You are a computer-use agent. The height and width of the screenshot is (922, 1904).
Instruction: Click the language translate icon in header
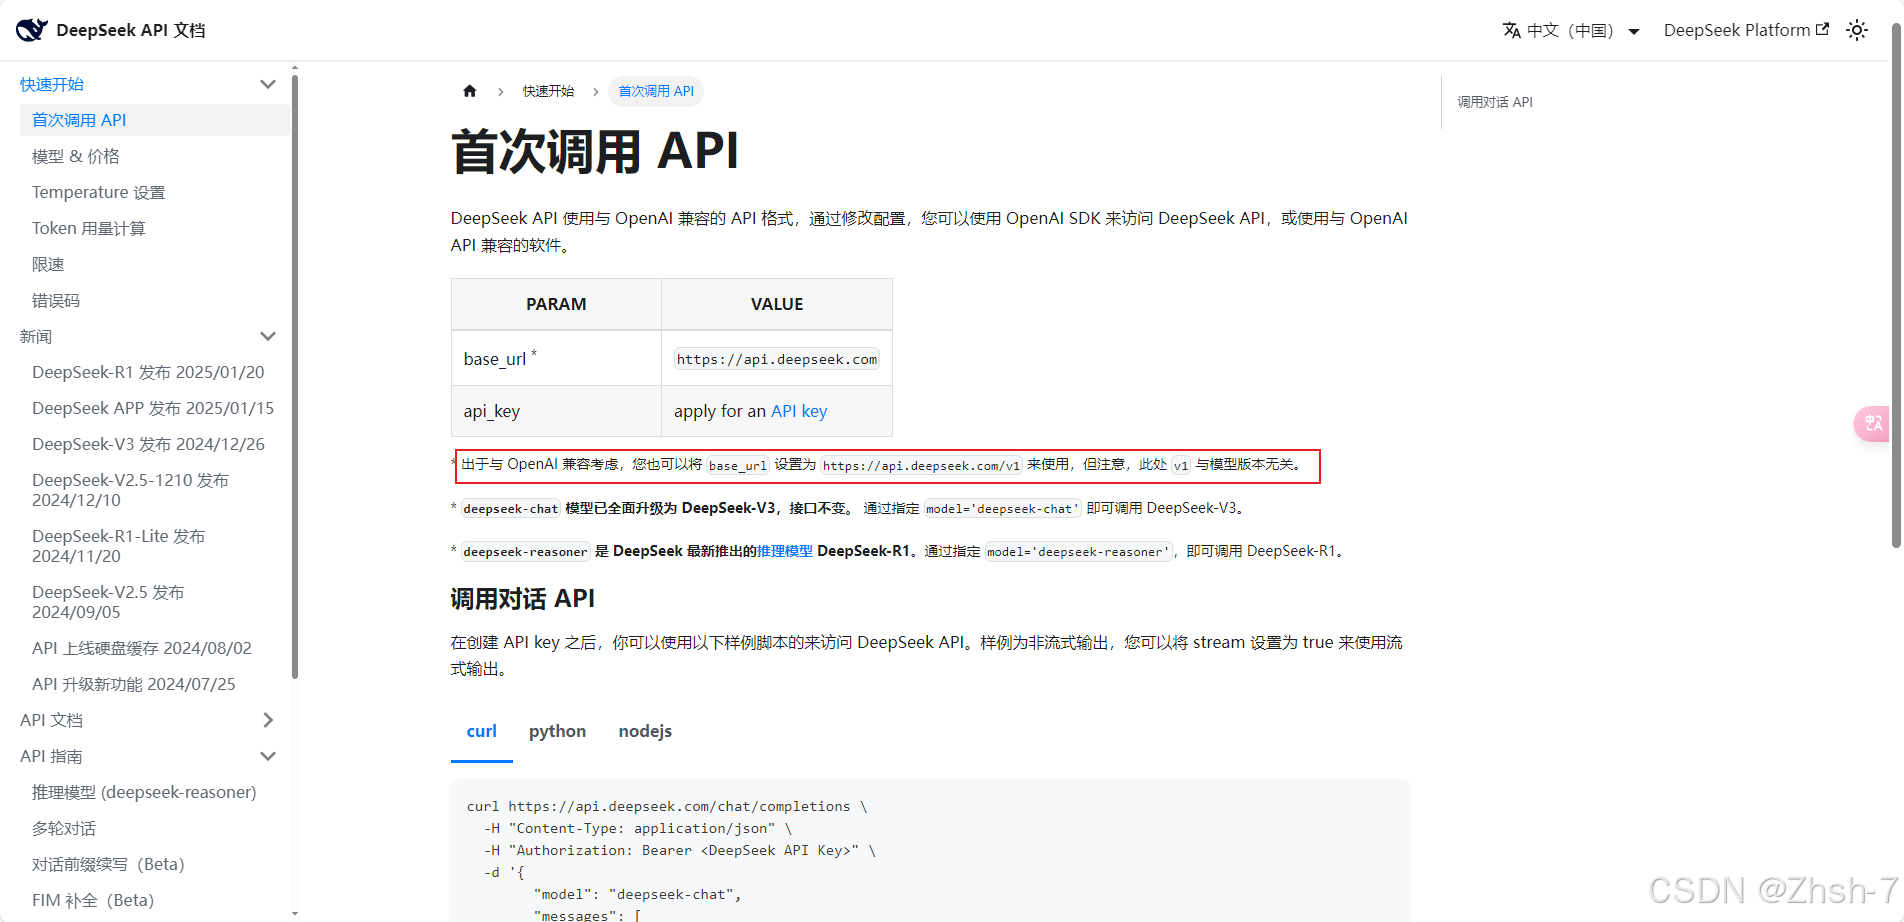point(1512,30)
